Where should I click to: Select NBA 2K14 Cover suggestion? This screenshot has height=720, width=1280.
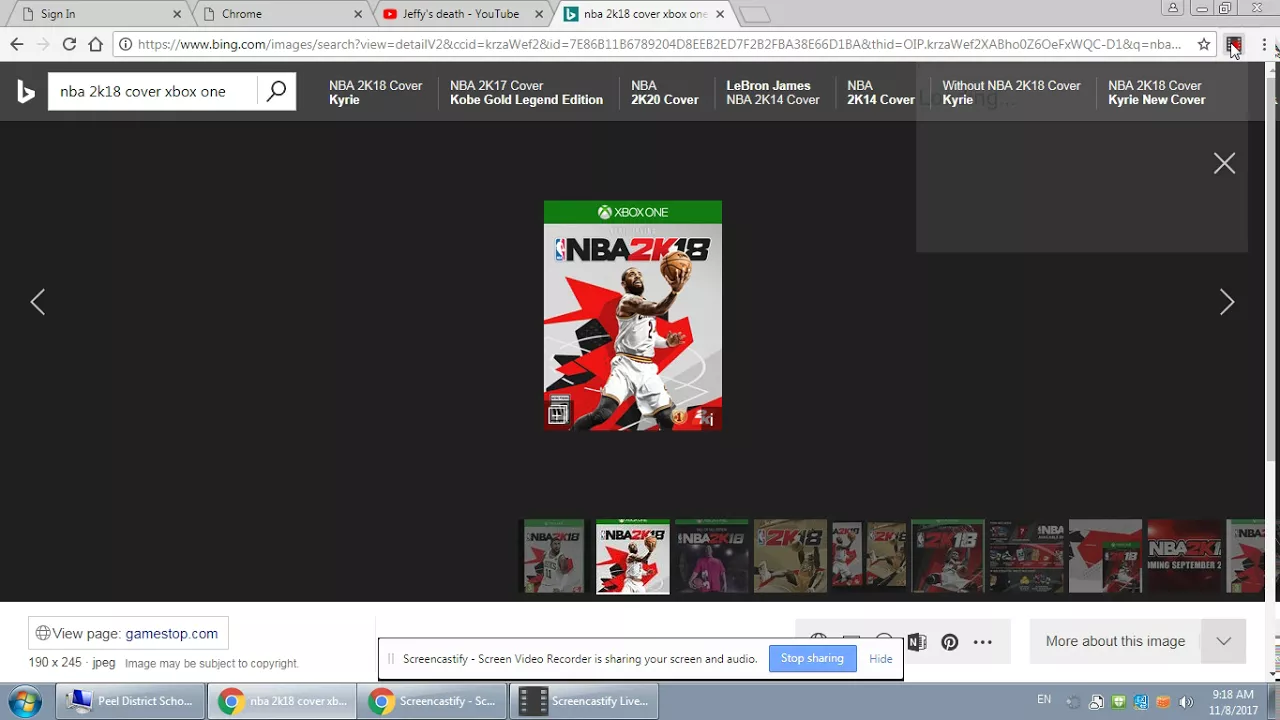[x=881, y=92]
